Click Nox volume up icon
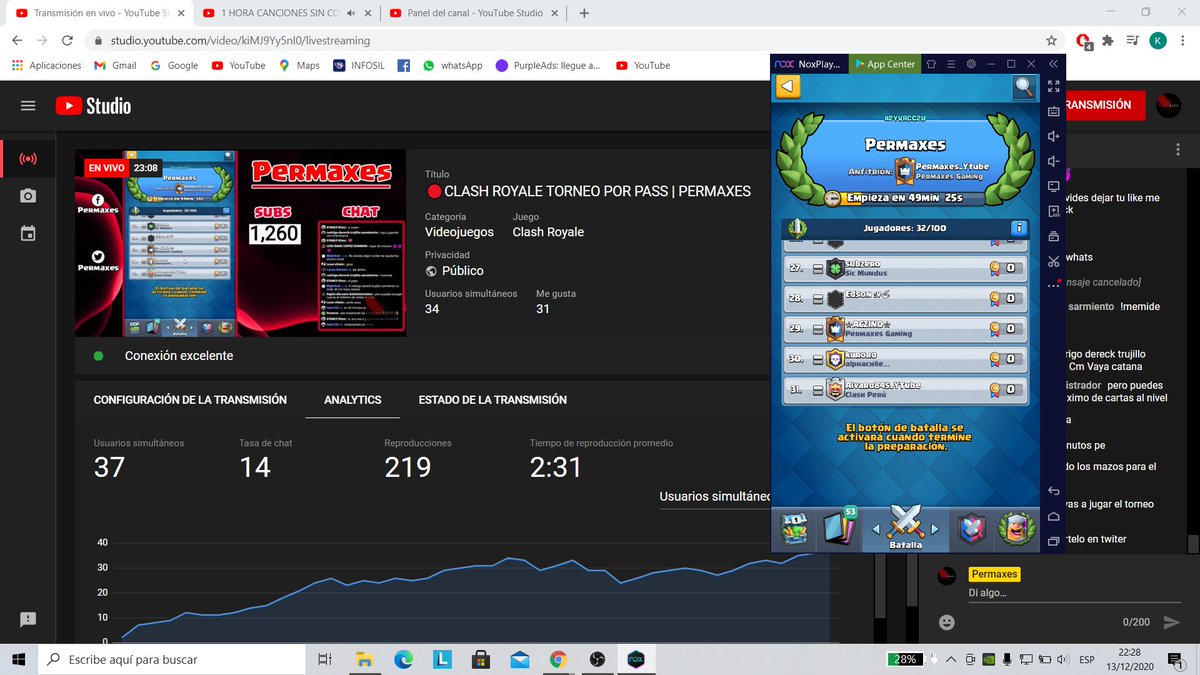Viewport: 1200px width, 675px height. pos(1053,136)
